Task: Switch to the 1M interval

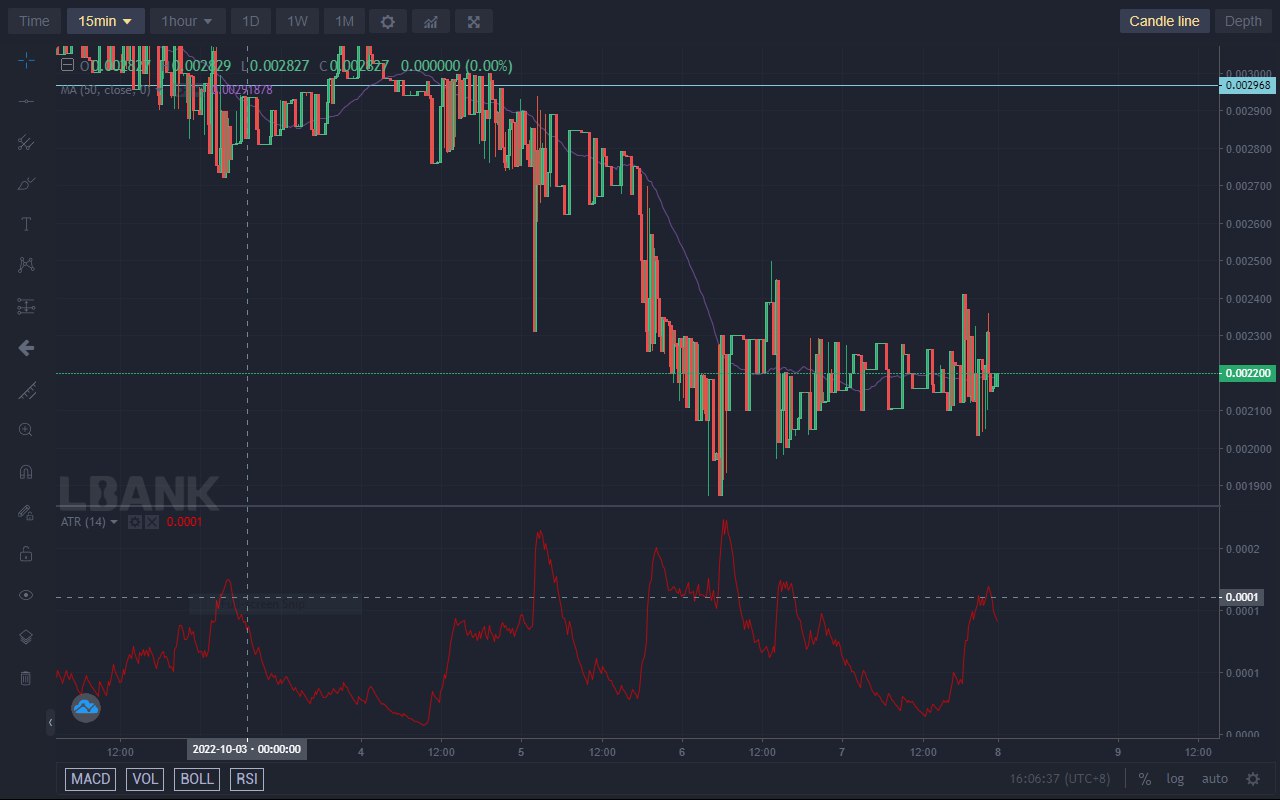Action: tap(344, 21)
